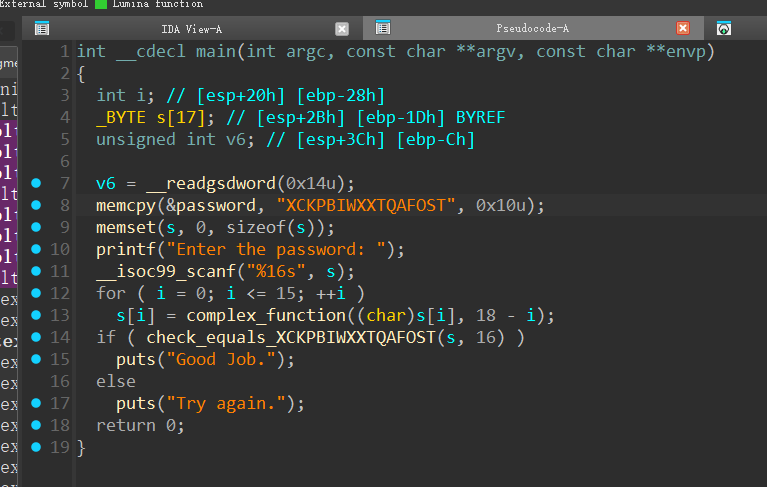The height and width of the screenshot is (487, 767).
Task: Click the "Try again." string
Action: click(226, 403)
